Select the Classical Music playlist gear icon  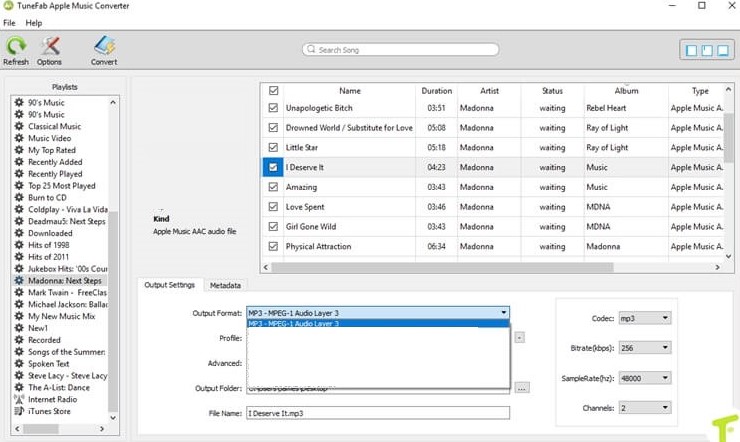pos(19,126)
